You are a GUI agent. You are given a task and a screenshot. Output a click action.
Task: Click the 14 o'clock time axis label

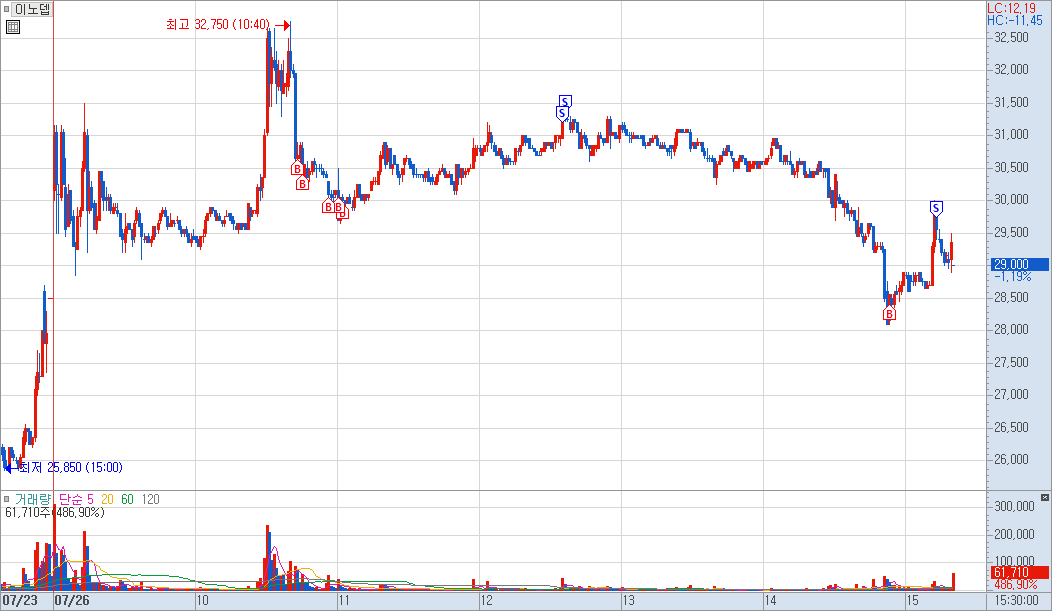(771, 600)
